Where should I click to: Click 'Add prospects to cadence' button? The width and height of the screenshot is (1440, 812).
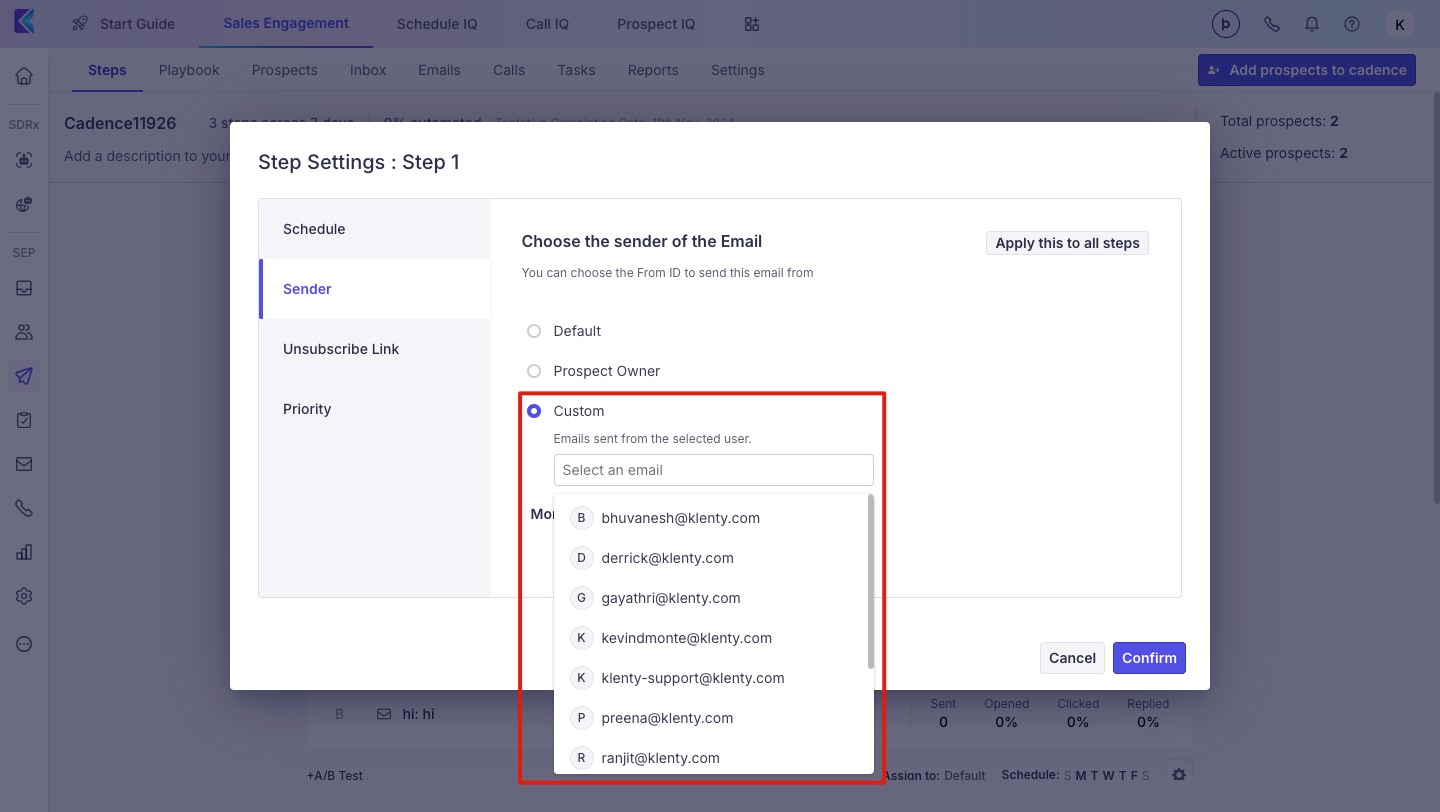click(x=1307, y=70)
